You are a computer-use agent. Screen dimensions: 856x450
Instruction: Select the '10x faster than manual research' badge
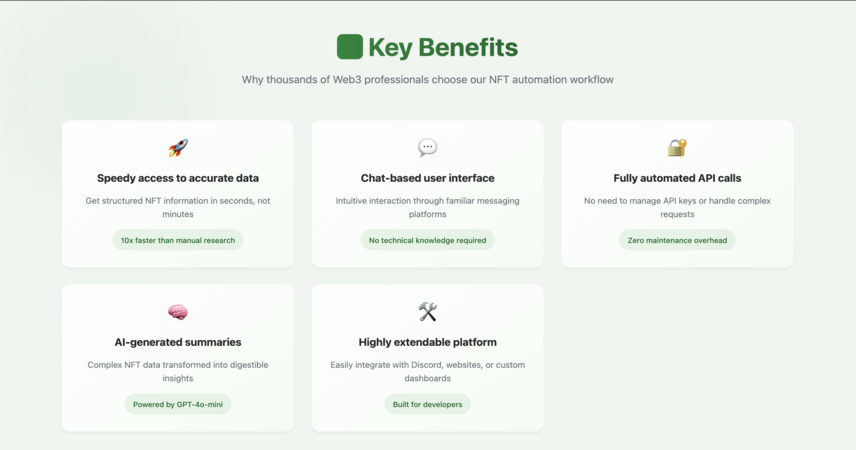[178, 240]
